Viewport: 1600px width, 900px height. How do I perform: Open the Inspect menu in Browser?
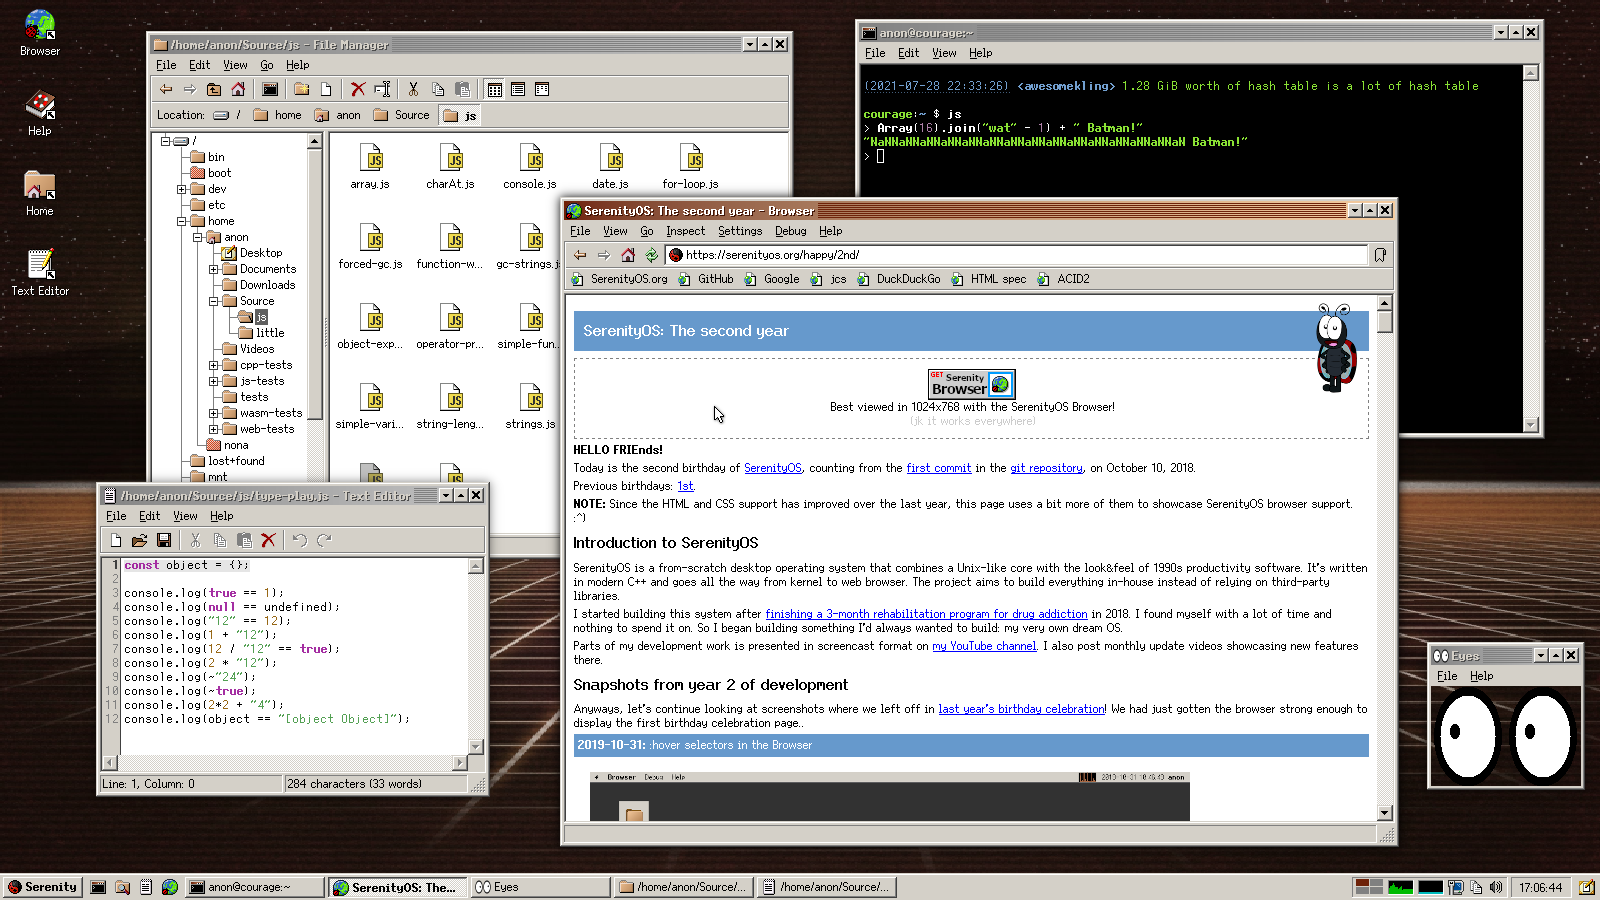[685, 231]
